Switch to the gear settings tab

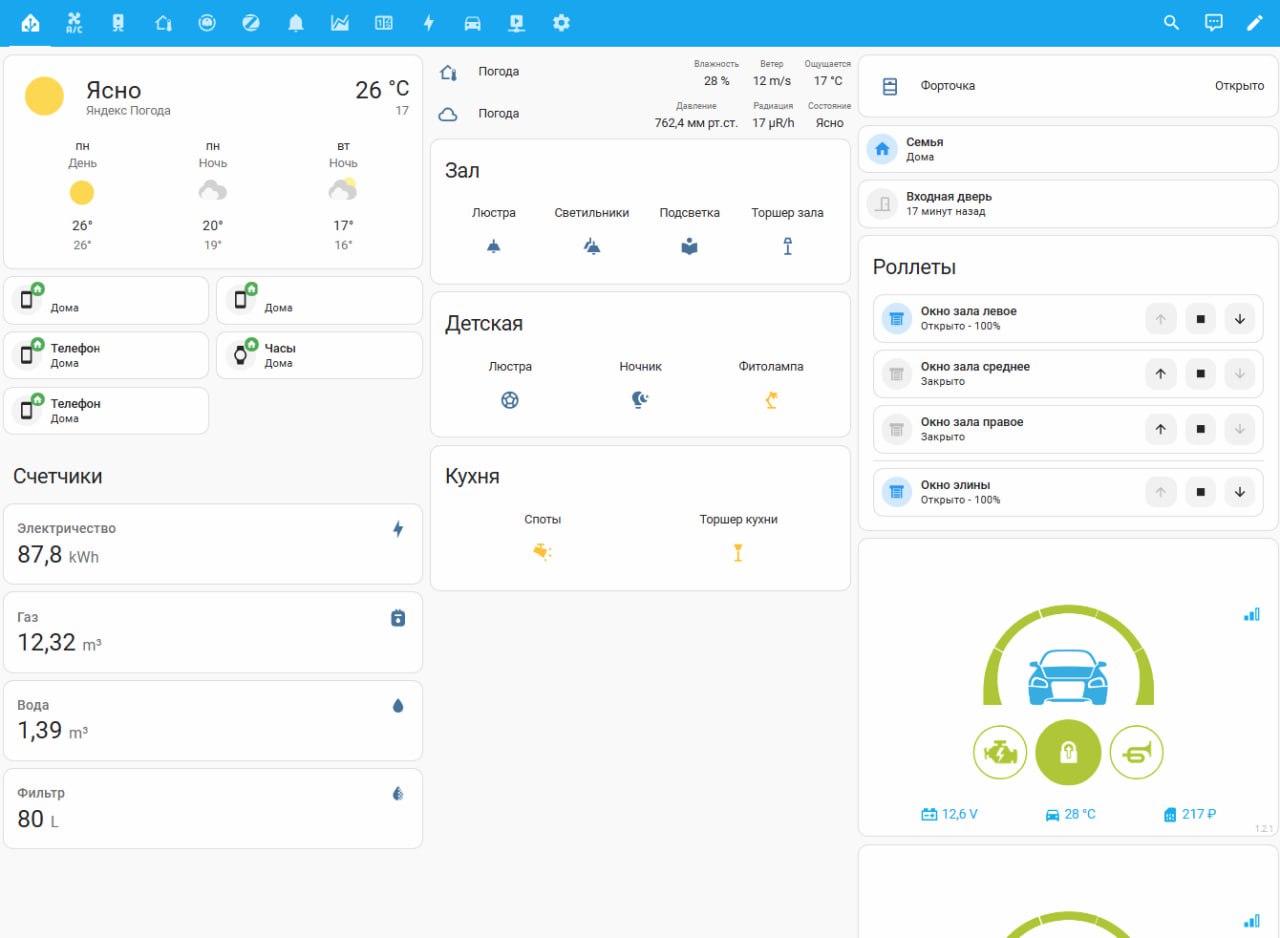point(561,22)
